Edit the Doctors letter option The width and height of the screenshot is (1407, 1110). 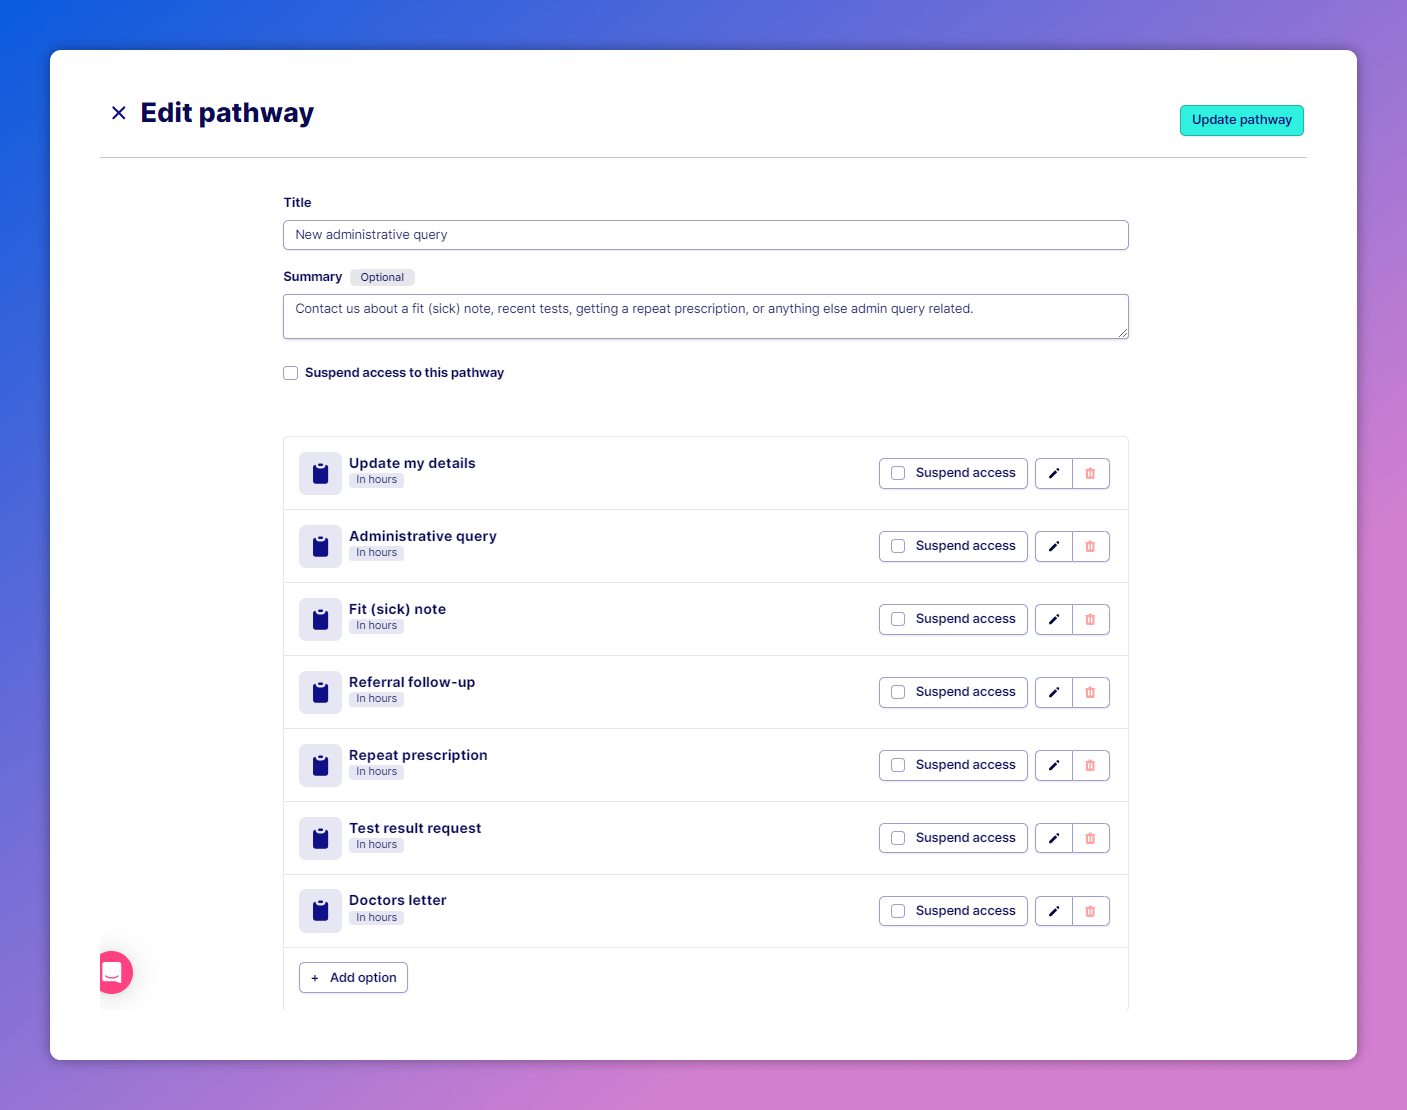point(1053,911)
